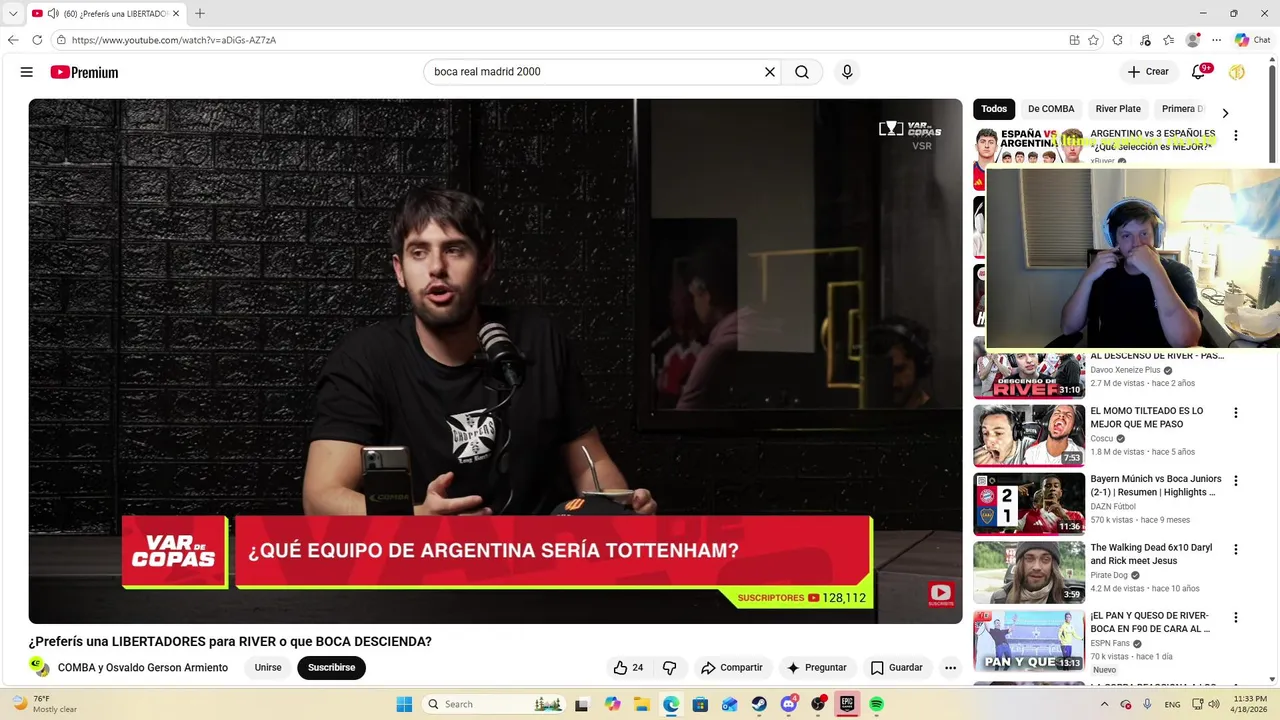
Task: Click the Unirse membership button
Action: [268, 668]
